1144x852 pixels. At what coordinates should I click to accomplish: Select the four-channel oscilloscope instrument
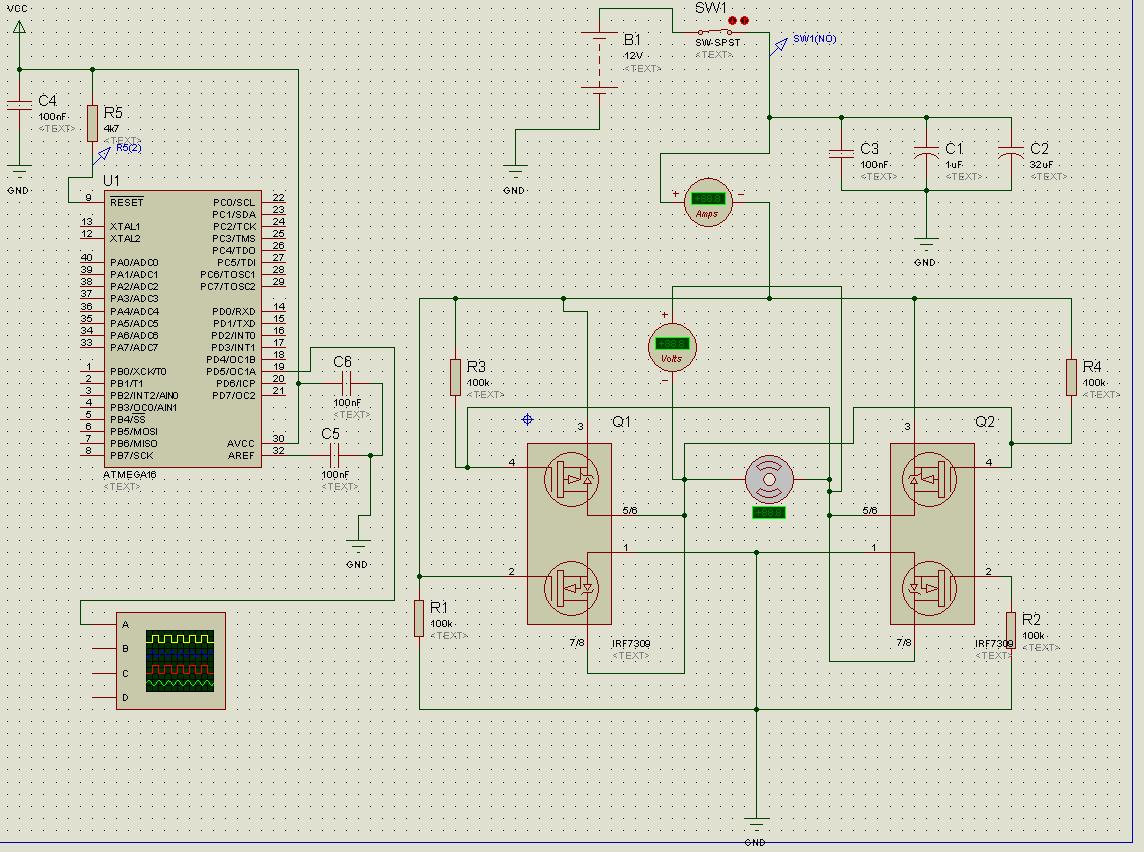point(171,660)
